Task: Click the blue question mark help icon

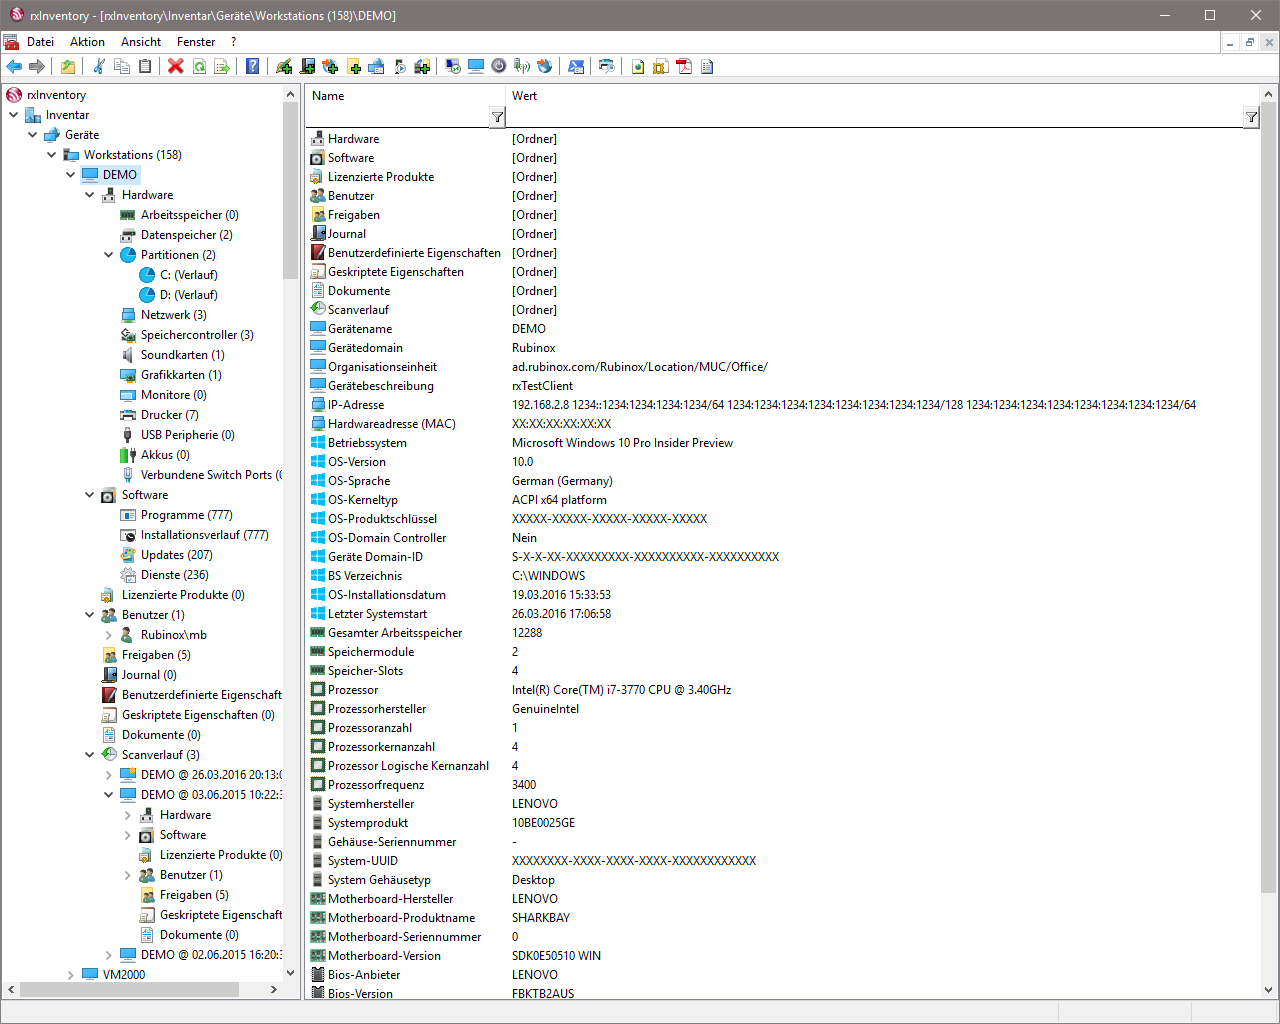Action: [253, 67]
